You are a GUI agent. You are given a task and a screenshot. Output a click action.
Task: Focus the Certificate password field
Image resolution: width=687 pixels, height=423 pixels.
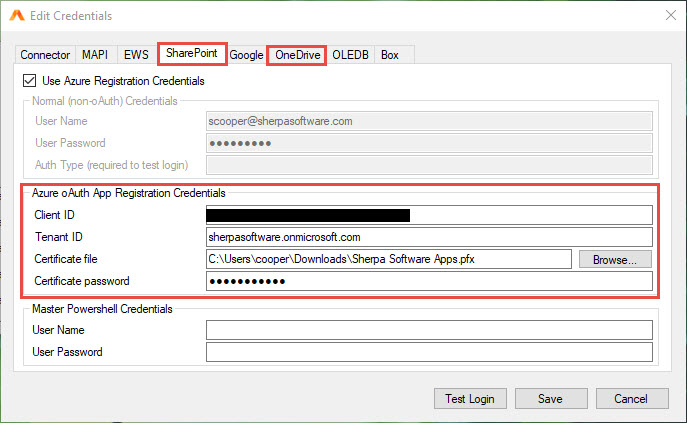click(428, 281)
